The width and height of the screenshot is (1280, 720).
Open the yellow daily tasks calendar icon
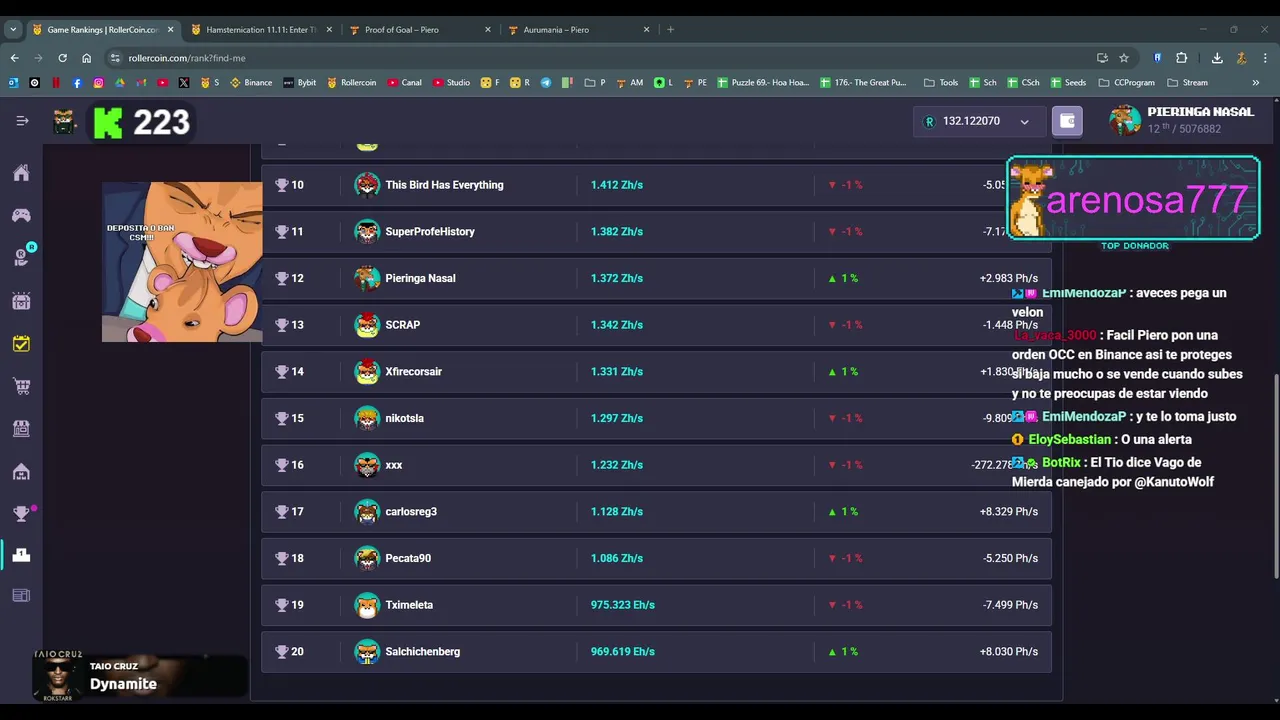(x=21, y=344)
